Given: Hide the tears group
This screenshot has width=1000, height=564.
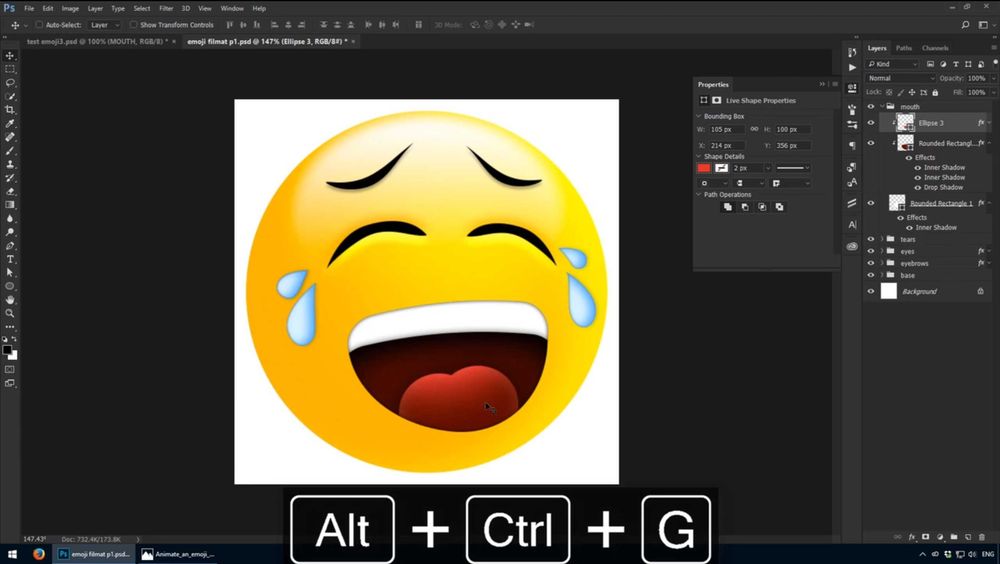Looking at the screenshot, I should click(871, 239).
